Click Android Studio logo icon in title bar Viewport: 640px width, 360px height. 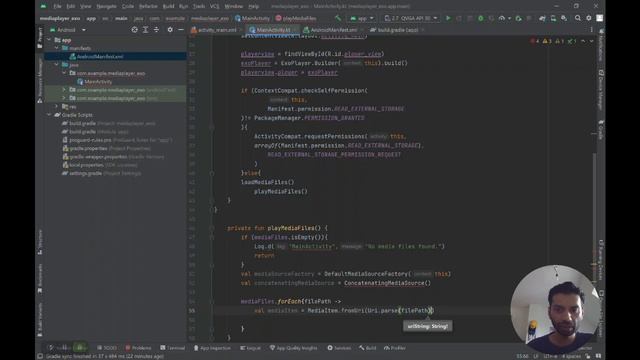click(43, 6)
